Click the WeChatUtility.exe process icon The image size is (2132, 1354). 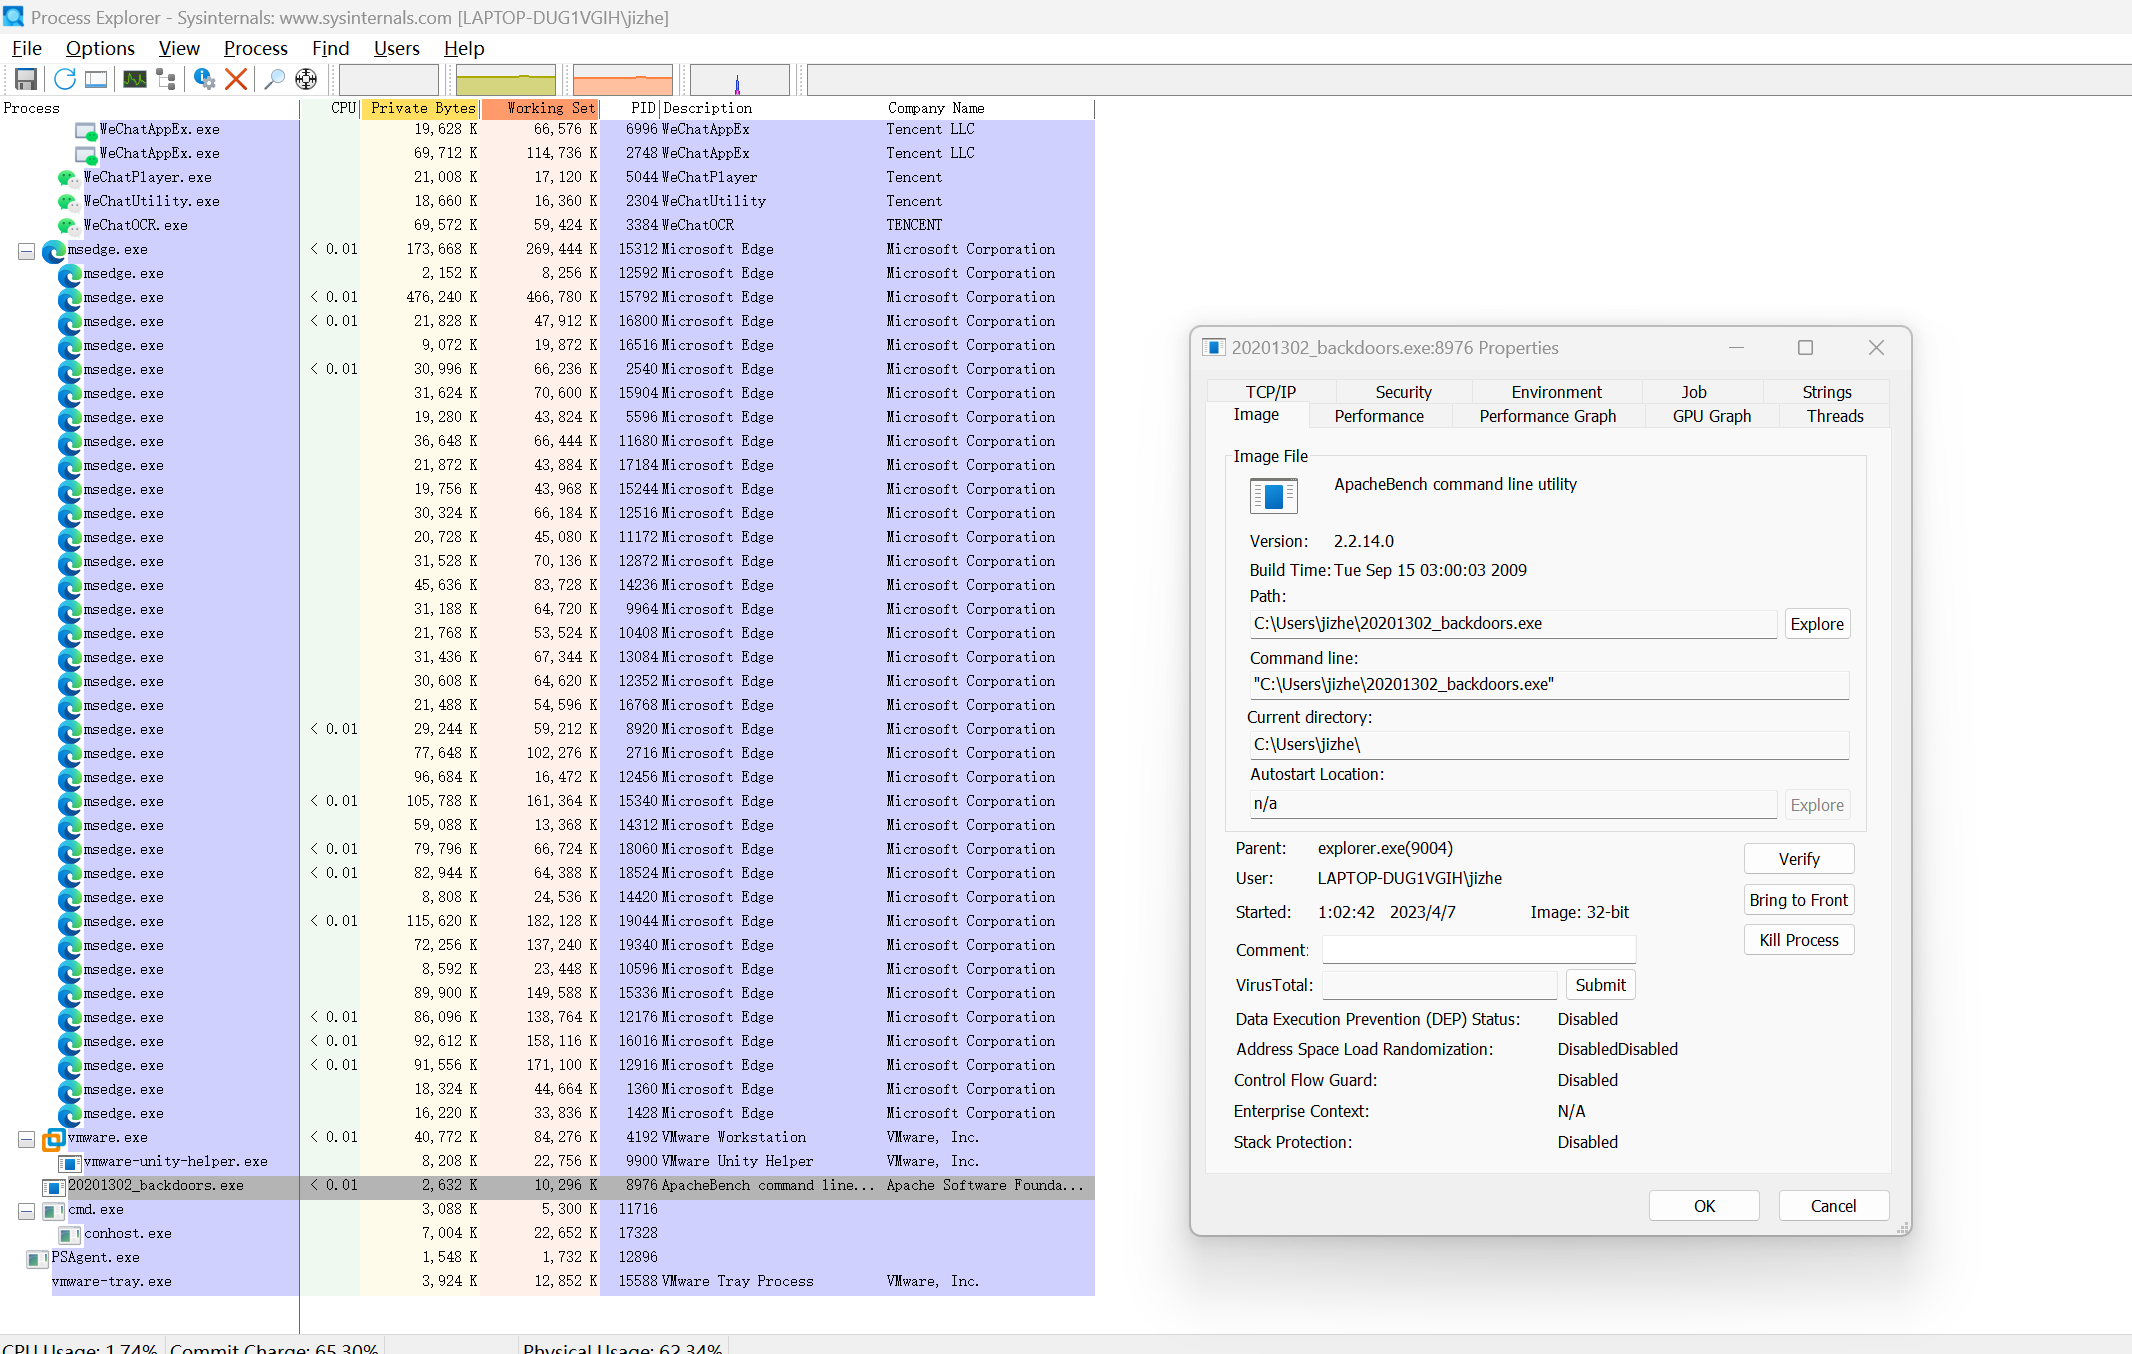[68, 201]
